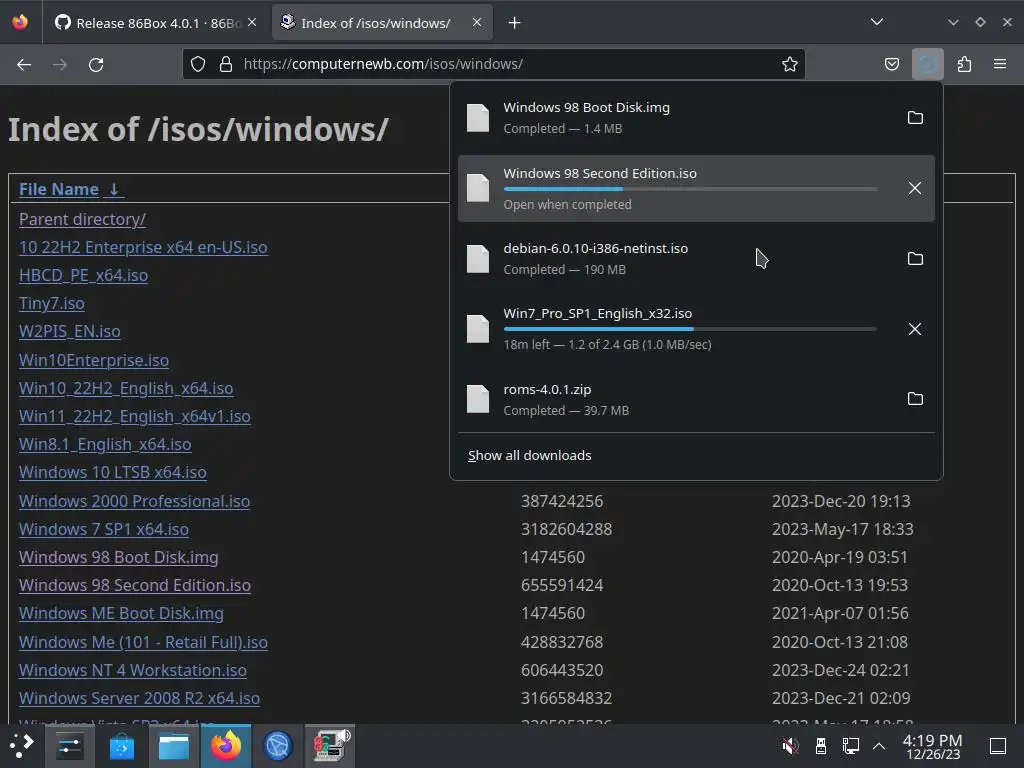This screenshot has height=768, width=1024.
Task: Save the page to Pocket
Action: pyautogui.click(x=891, y=64)
